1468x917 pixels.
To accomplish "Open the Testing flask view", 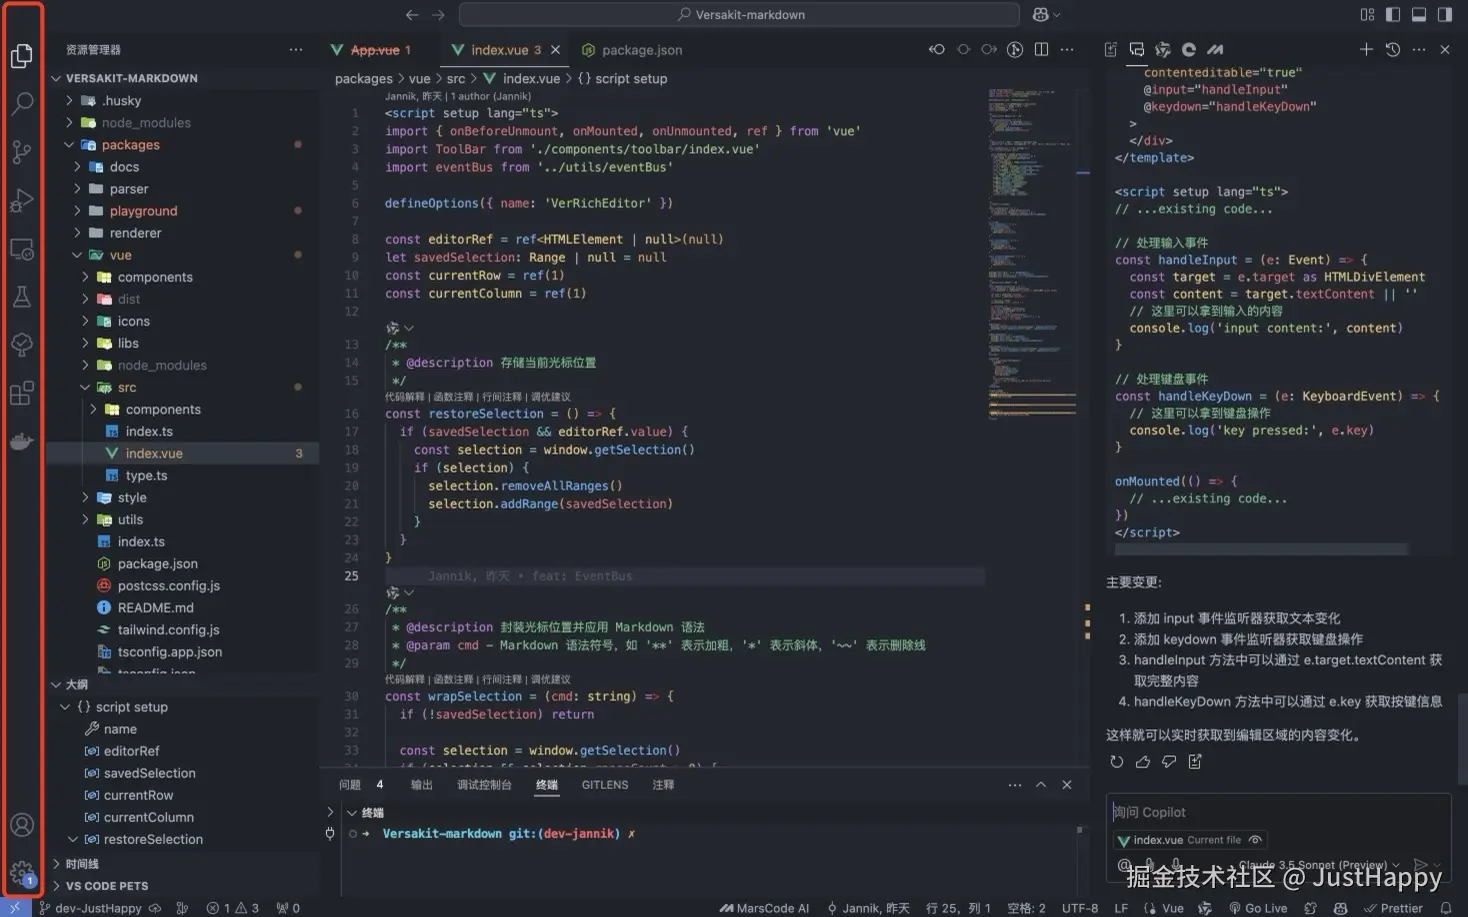I will coord(22,296).
